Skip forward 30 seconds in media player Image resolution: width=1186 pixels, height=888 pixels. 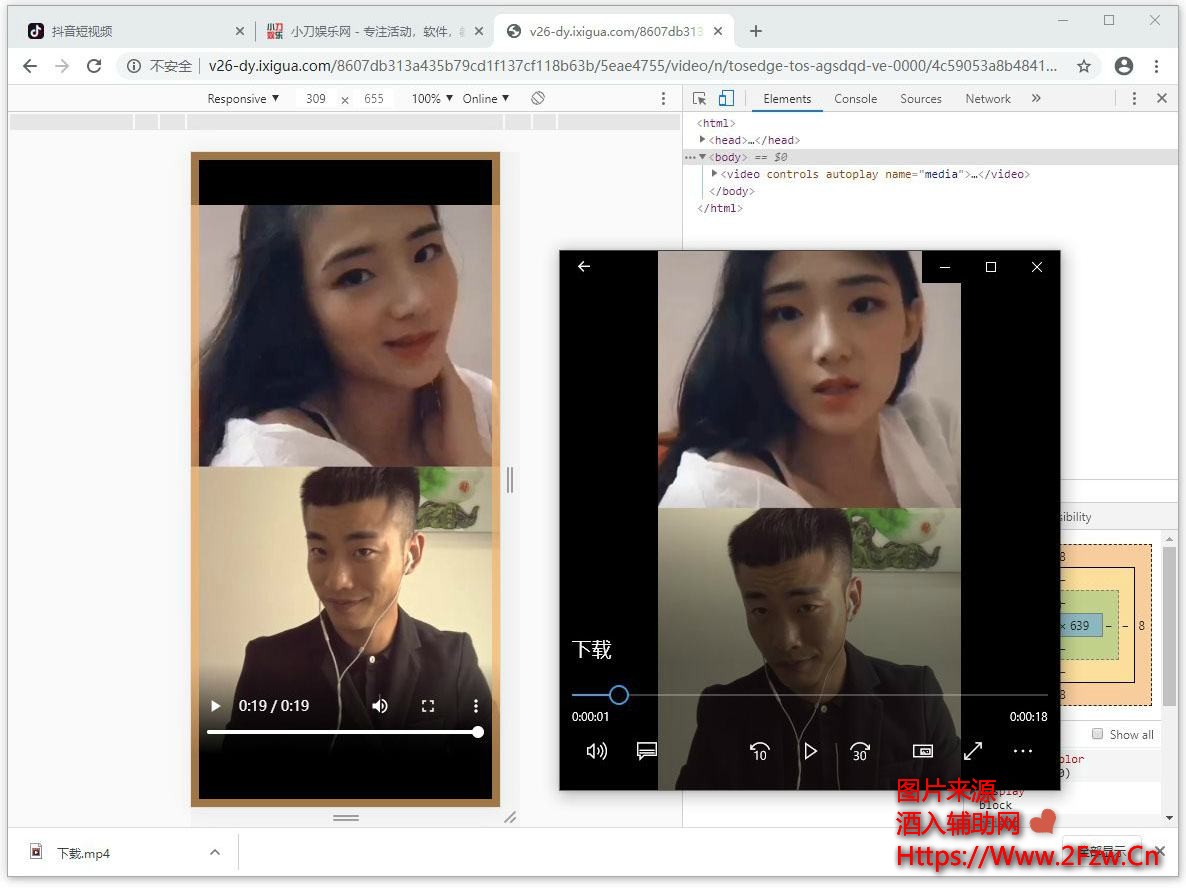tap(860, 751)
